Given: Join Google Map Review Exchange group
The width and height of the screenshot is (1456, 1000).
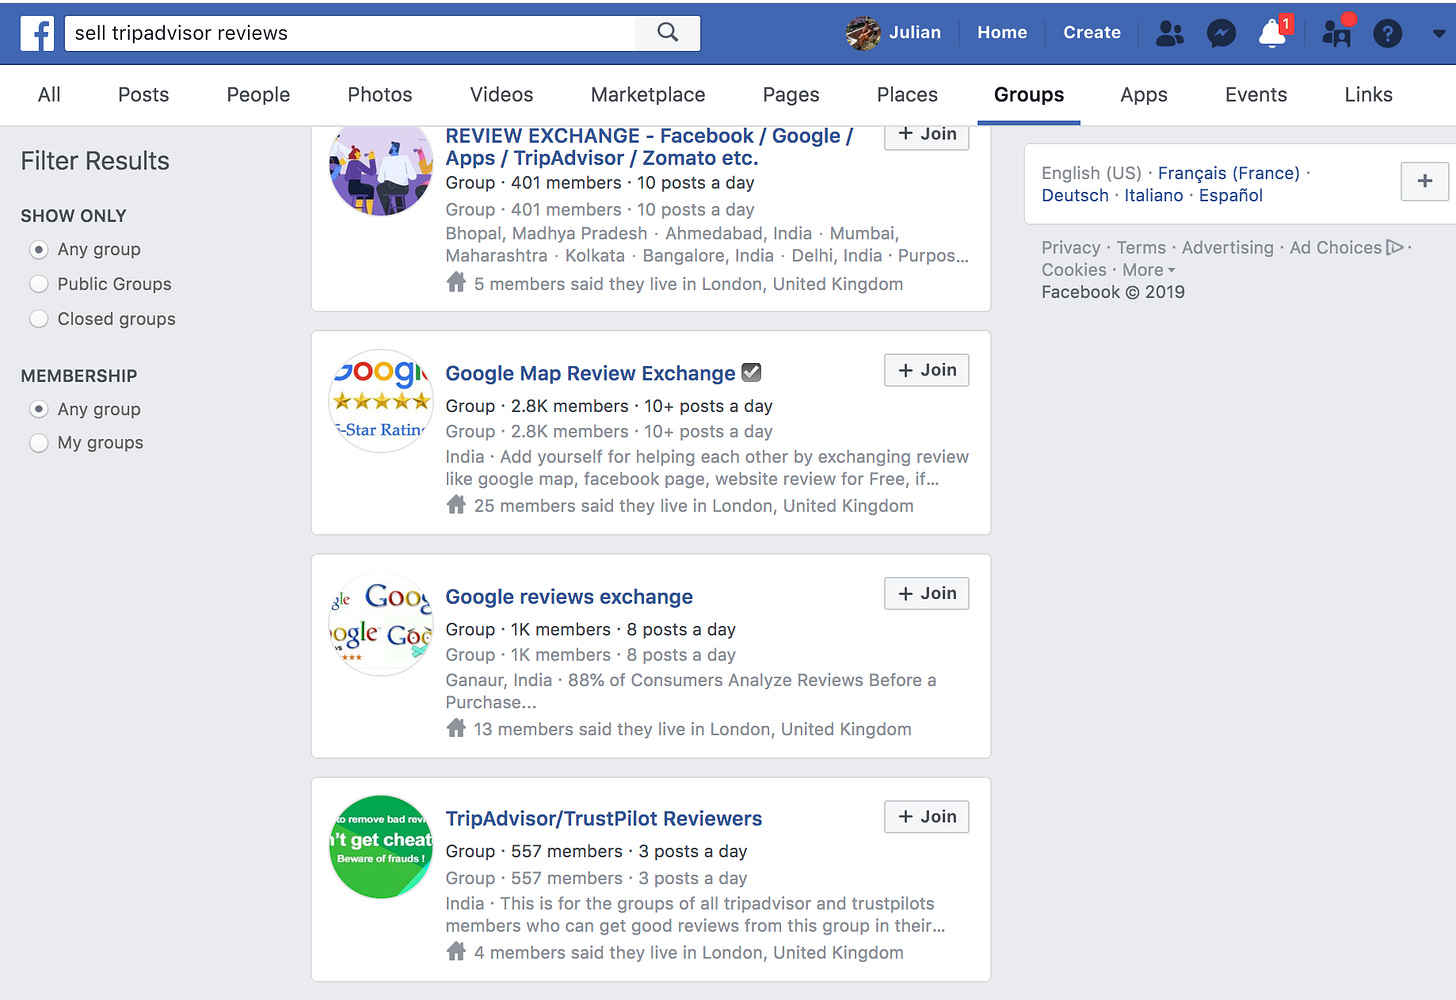Looking at the screenshot, I should point(927,370).
